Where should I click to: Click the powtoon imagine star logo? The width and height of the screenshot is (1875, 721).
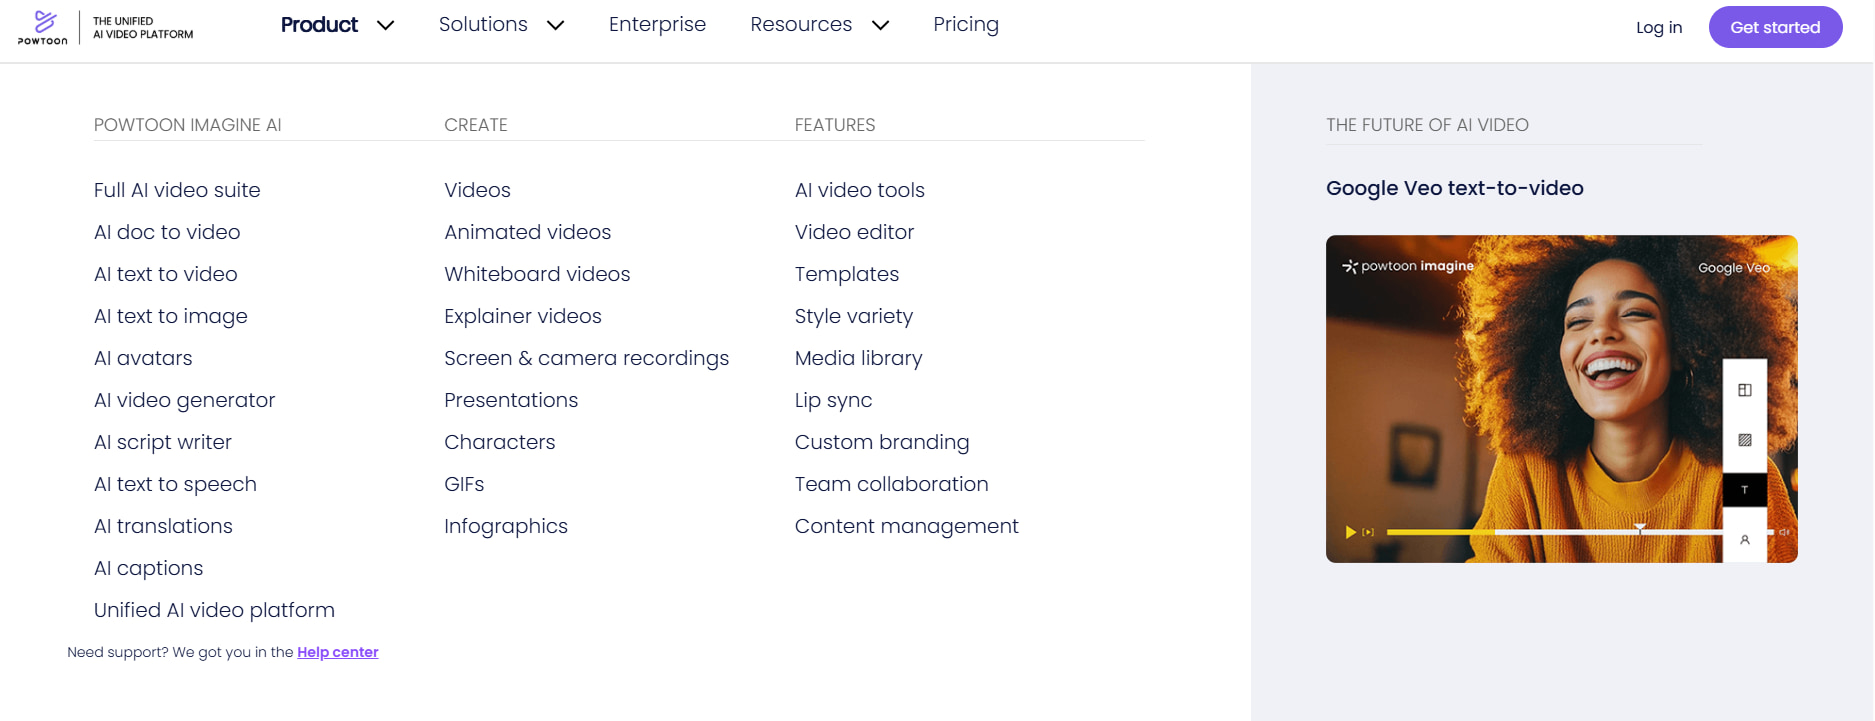coord(1350,266)
